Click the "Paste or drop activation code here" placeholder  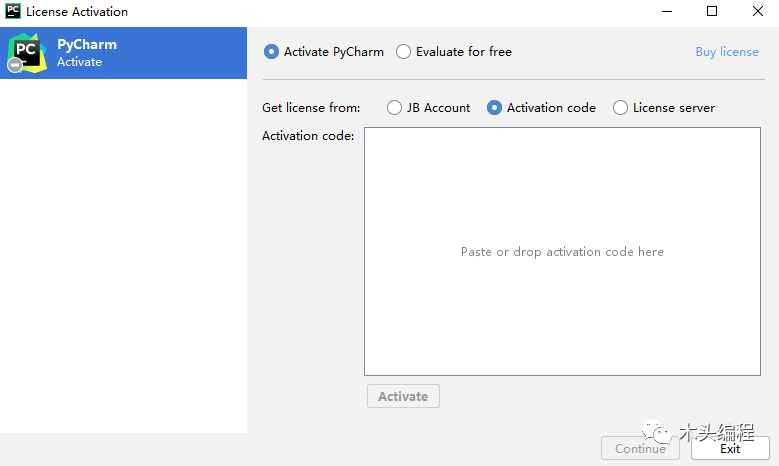click(562, 252)
